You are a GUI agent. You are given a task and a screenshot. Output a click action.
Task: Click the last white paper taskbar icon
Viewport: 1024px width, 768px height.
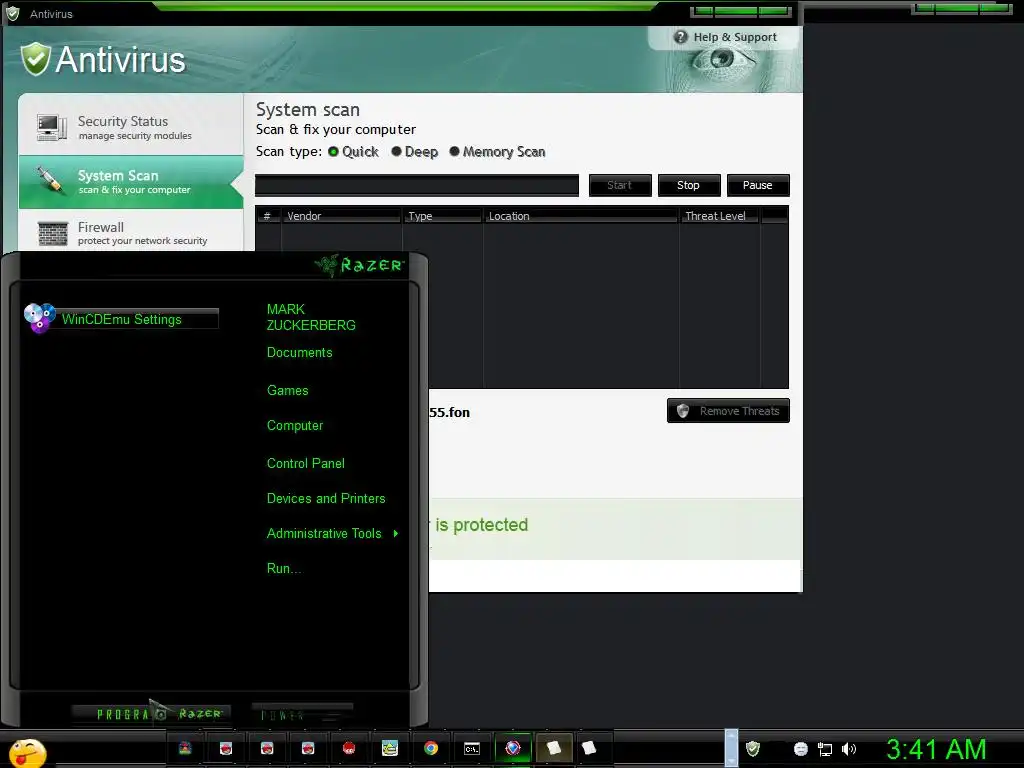(589, 748)
